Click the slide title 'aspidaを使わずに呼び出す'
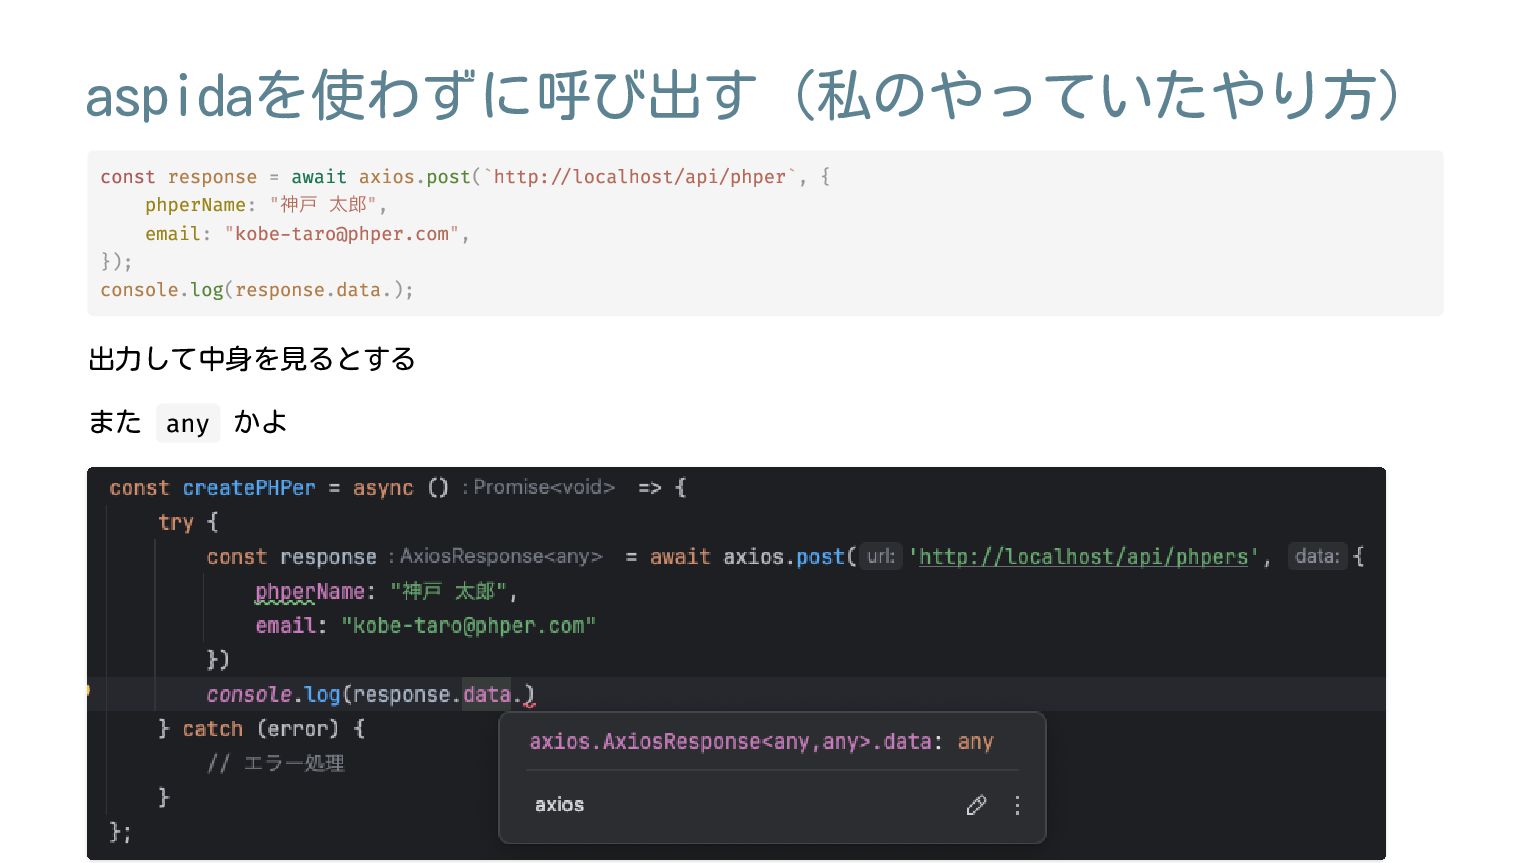This screenshot has height=863, width=1531. 421,95
